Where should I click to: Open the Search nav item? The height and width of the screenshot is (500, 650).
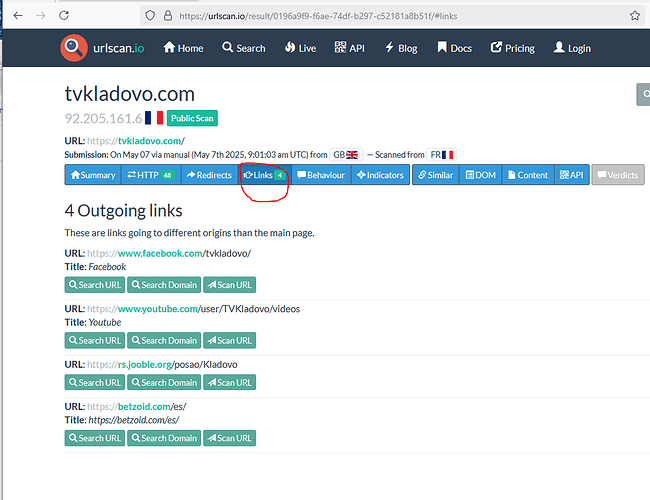[244, 48]
